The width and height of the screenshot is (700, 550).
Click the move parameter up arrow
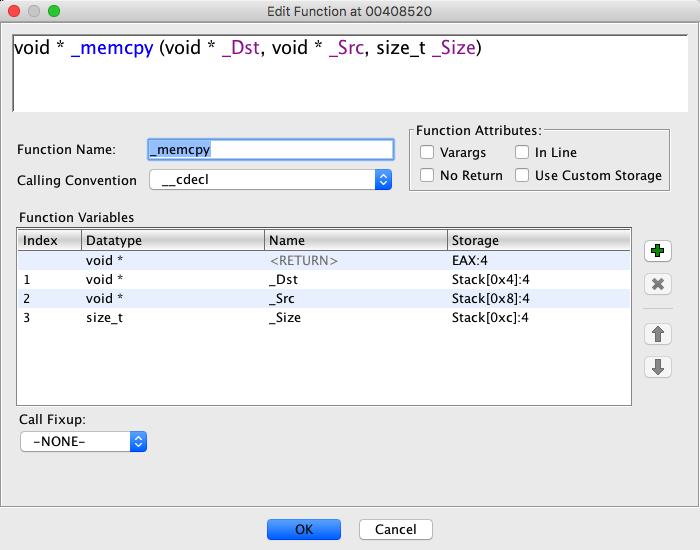click(x=657, y=333)
